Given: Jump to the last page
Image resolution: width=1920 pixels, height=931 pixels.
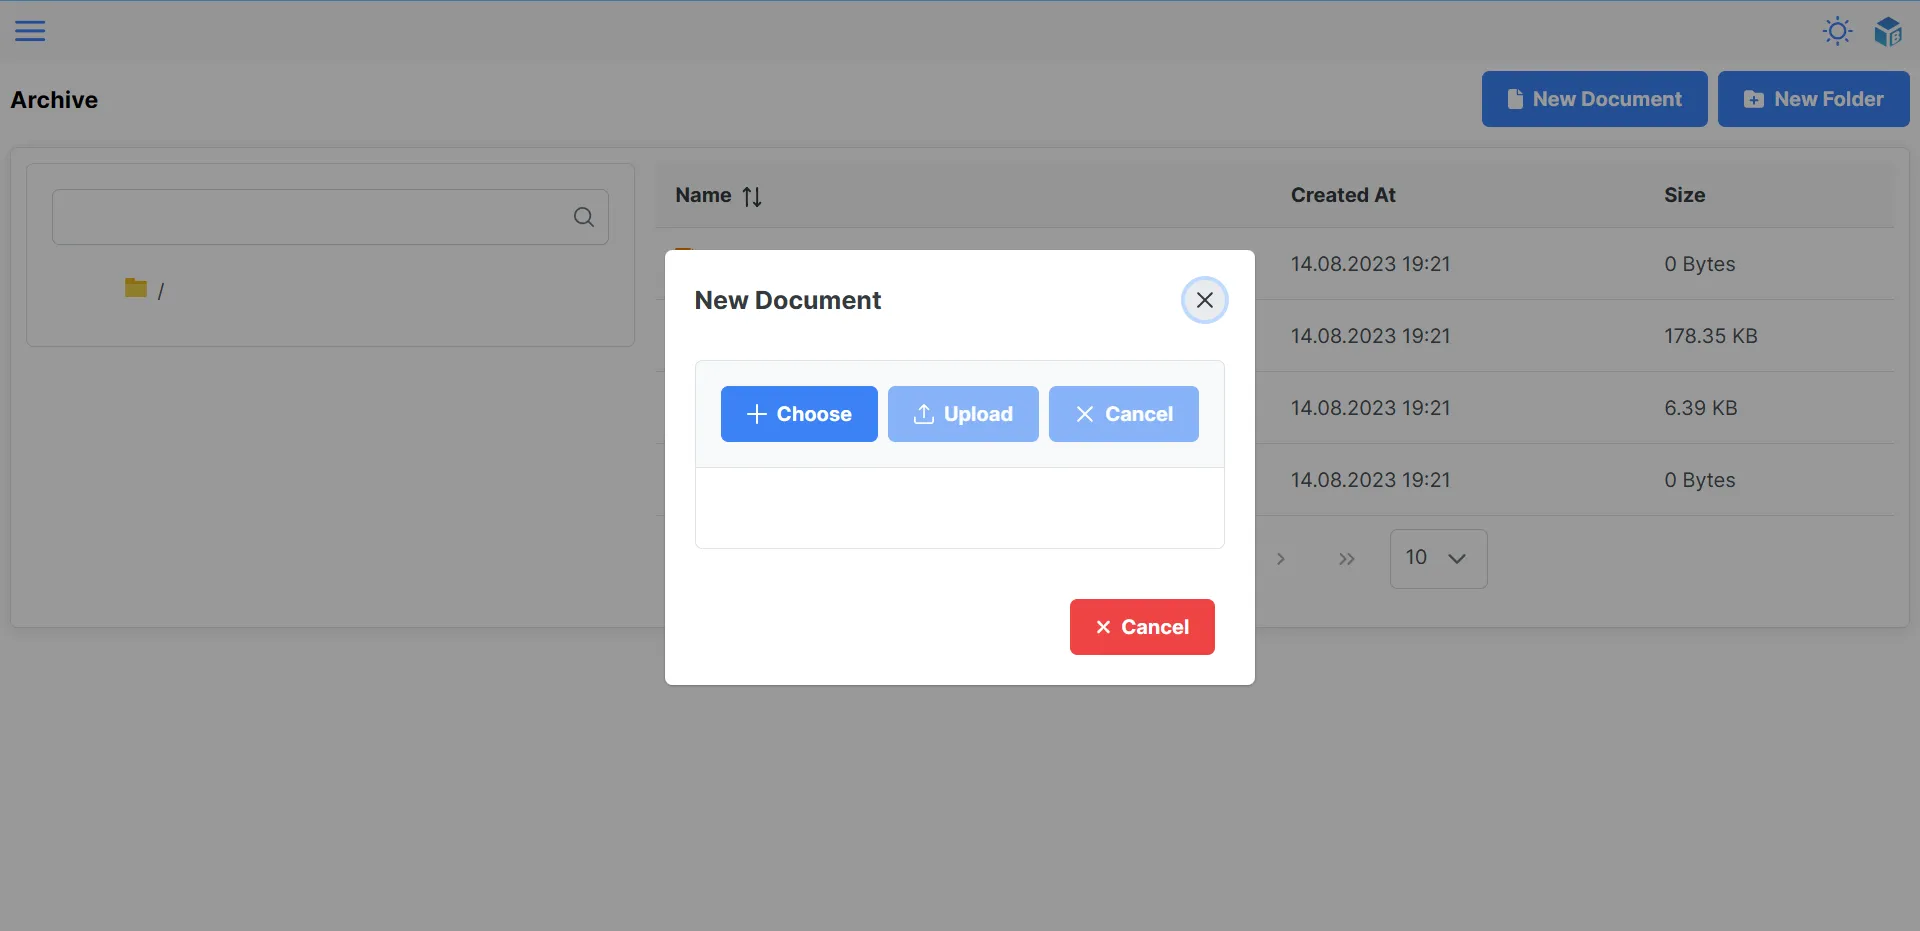Looking at the screenshot, I should click(1346, 559).
